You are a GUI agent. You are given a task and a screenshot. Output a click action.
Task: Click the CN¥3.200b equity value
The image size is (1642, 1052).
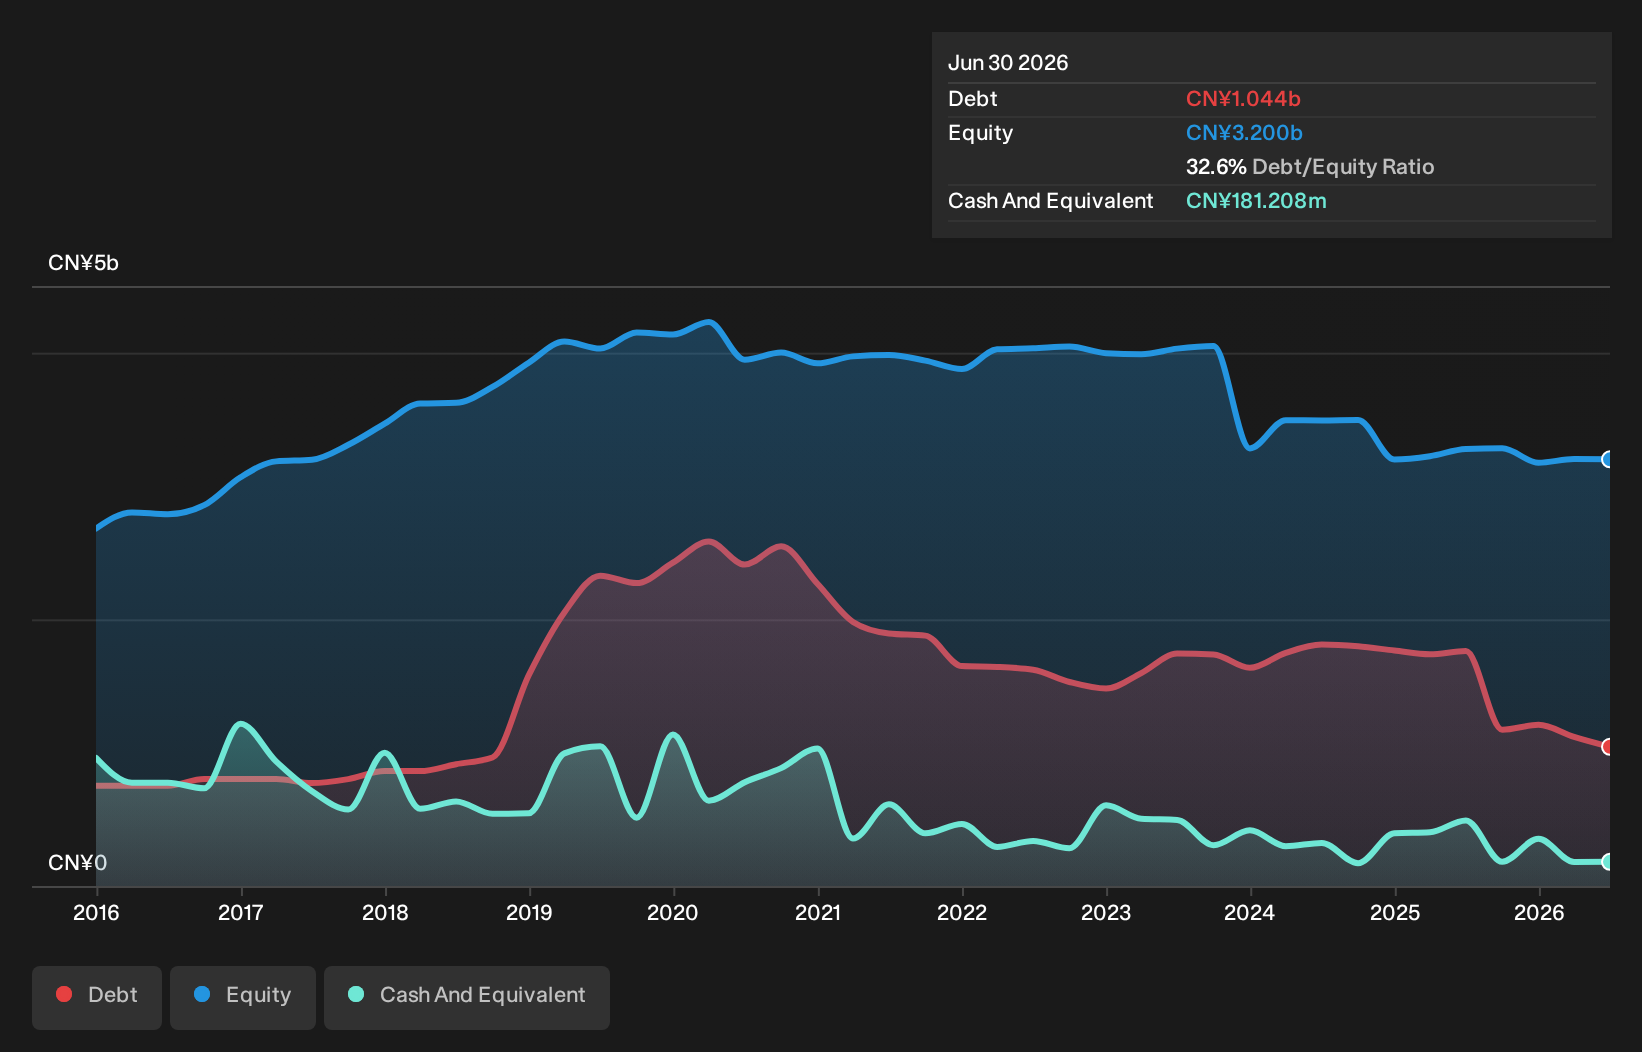coord(1244,133)
